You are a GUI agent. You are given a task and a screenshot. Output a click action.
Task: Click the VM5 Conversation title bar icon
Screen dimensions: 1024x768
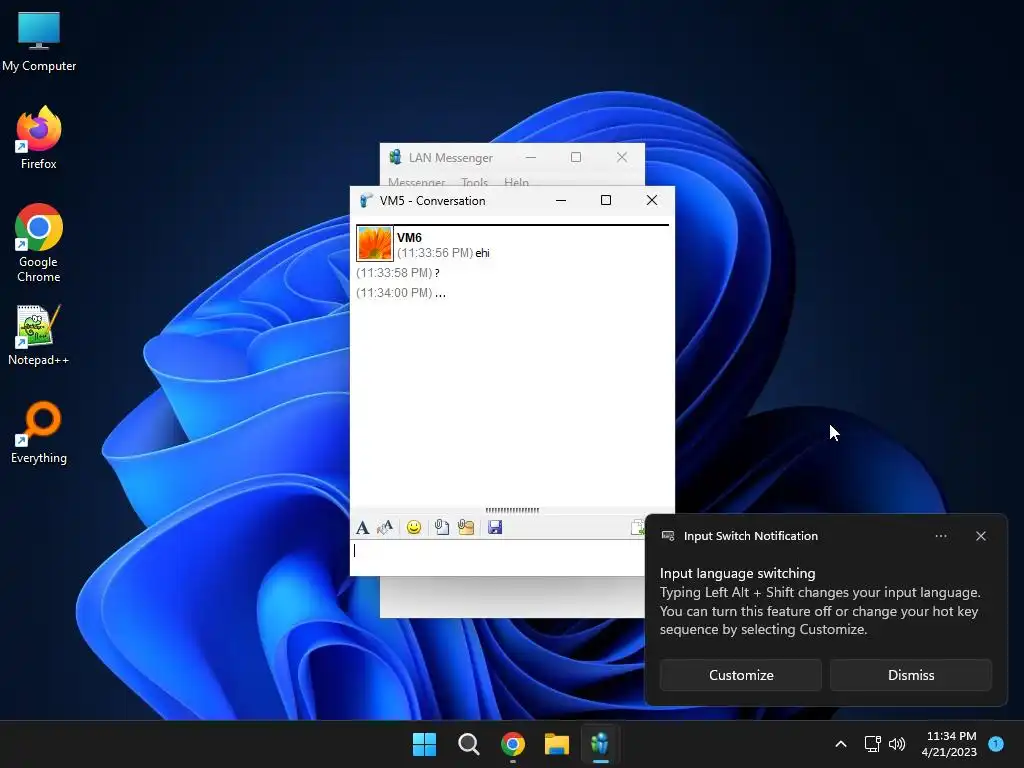tap(366, 200)
